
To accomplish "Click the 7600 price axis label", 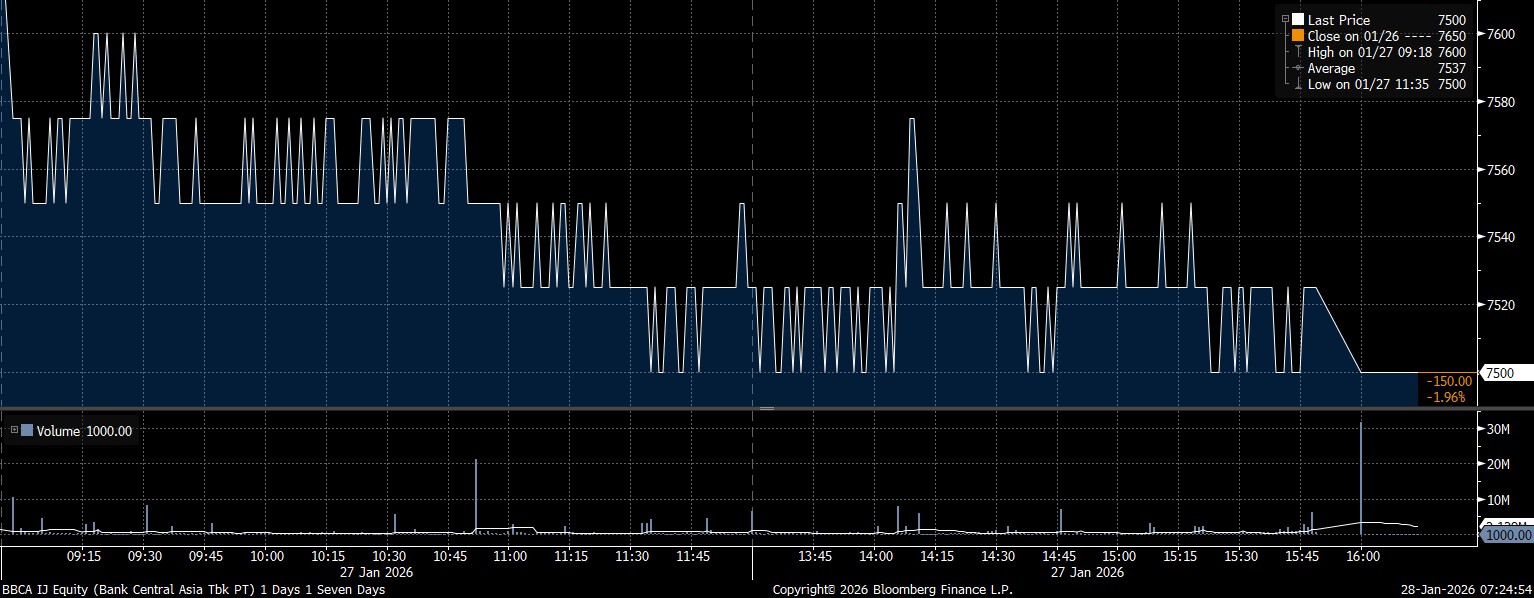I will pos(1500,34).
